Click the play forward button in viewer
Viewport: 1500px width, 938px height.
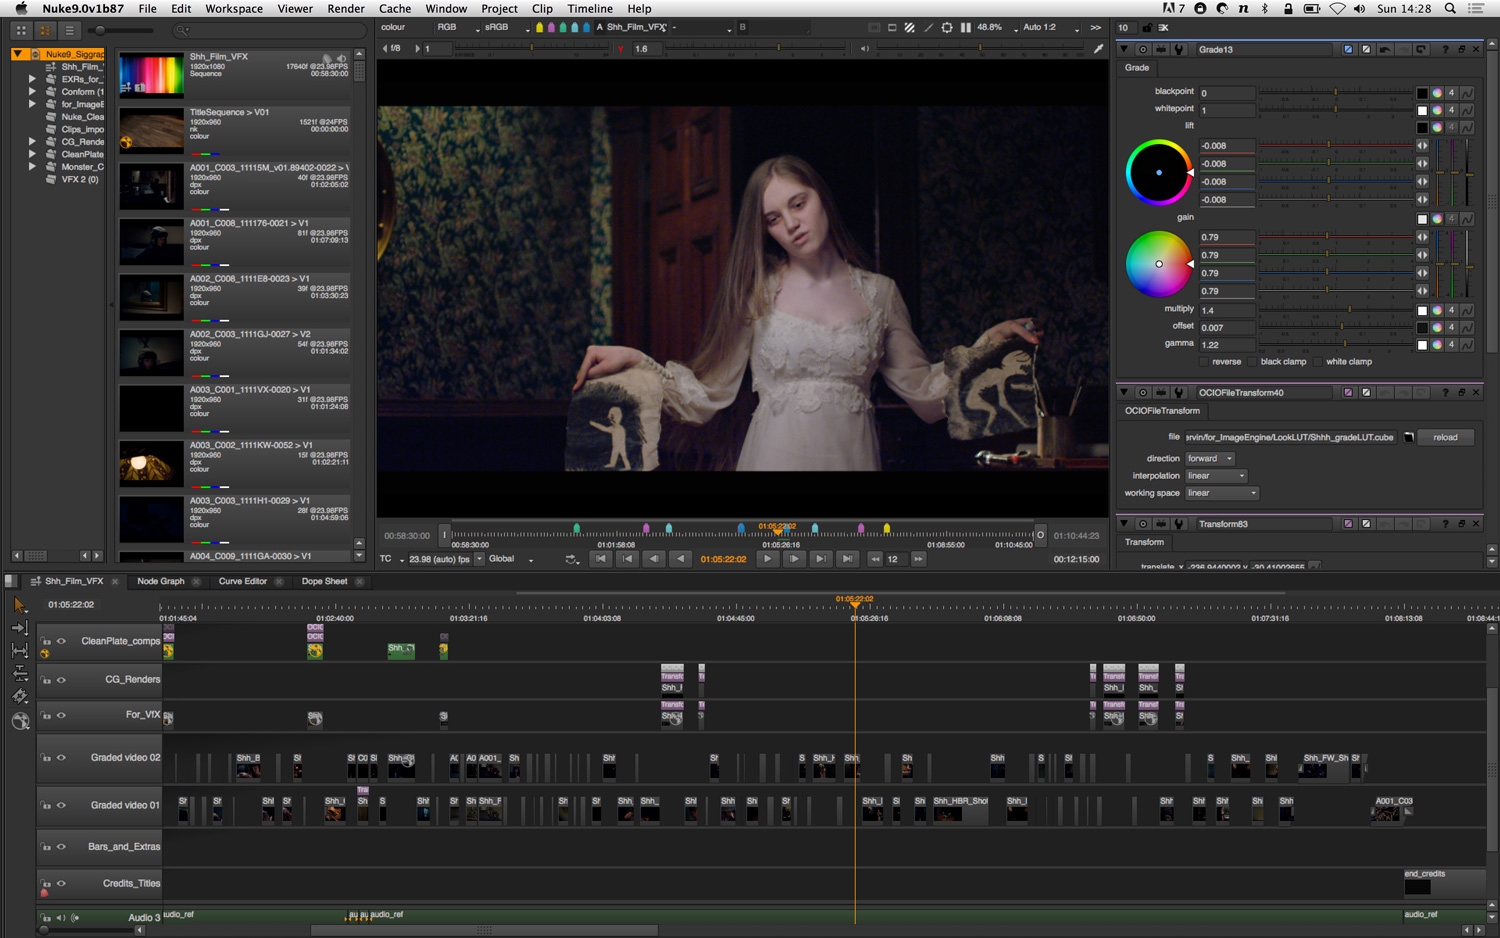[x=767, y=559]
